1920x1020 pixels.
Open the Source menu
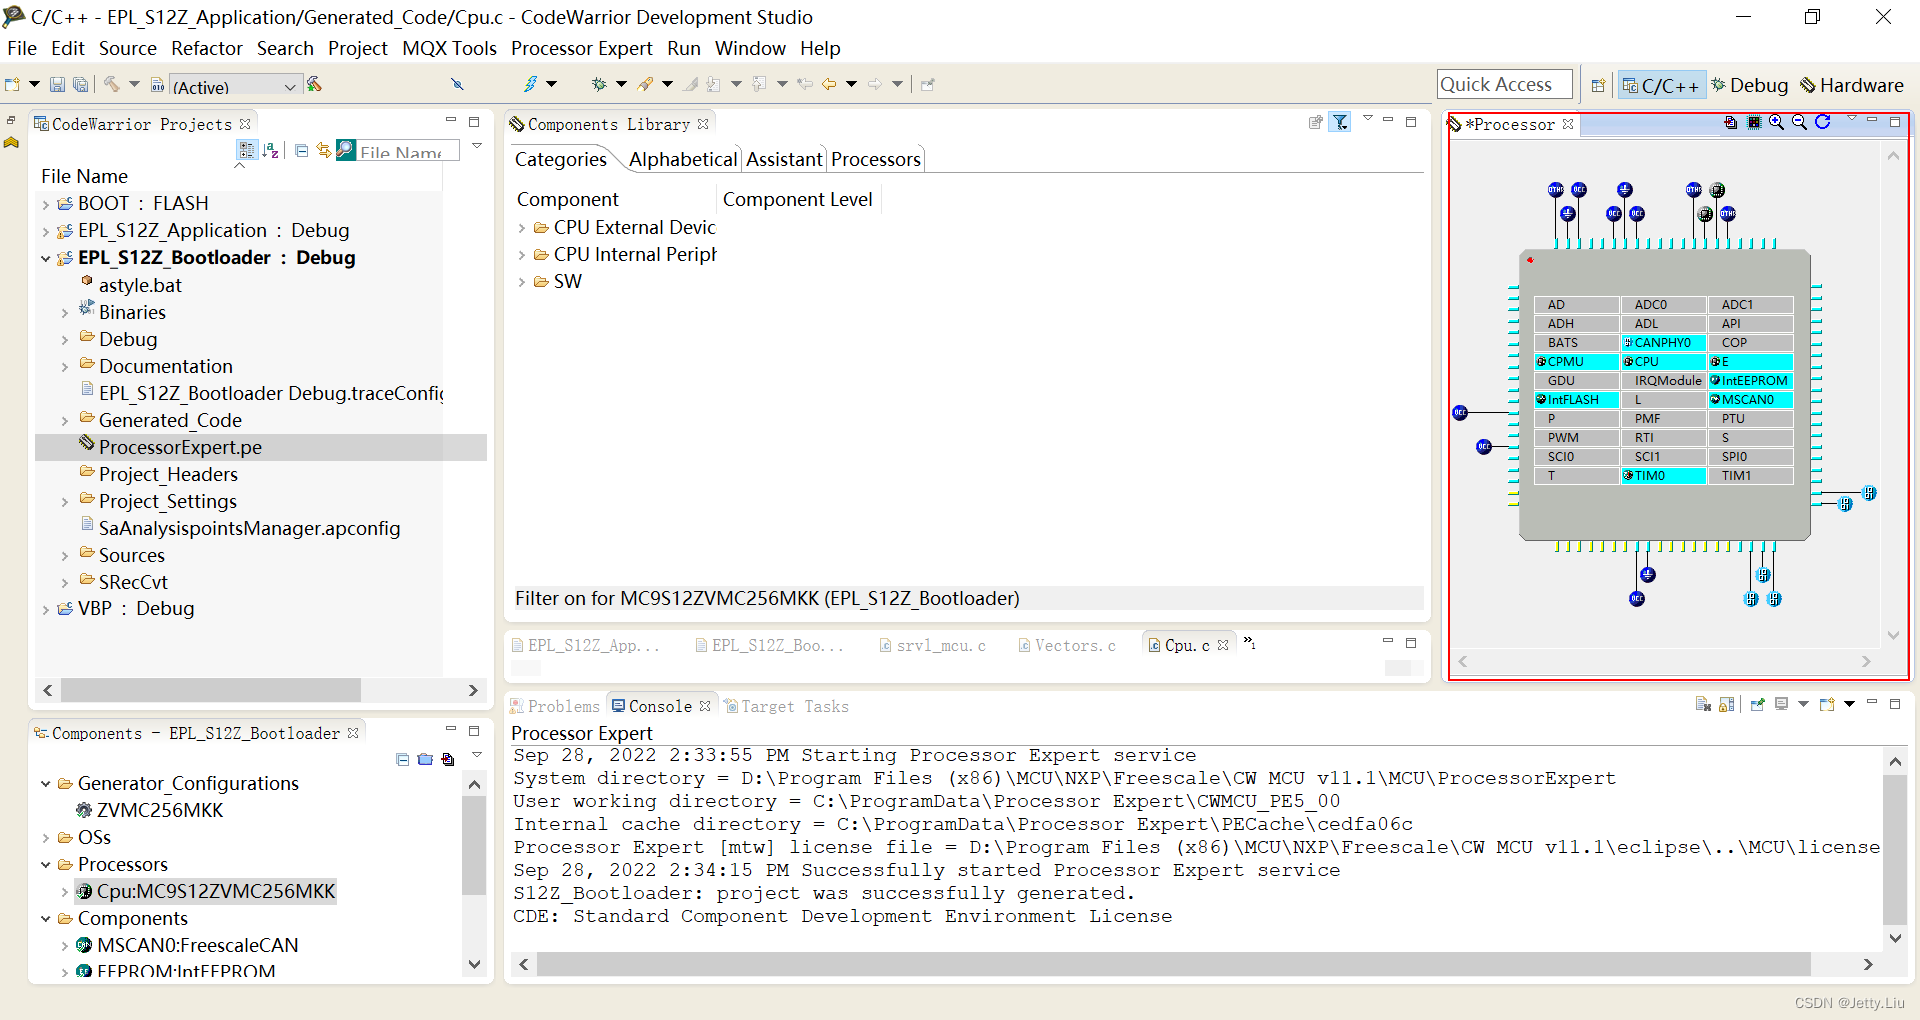pos(127,48)
